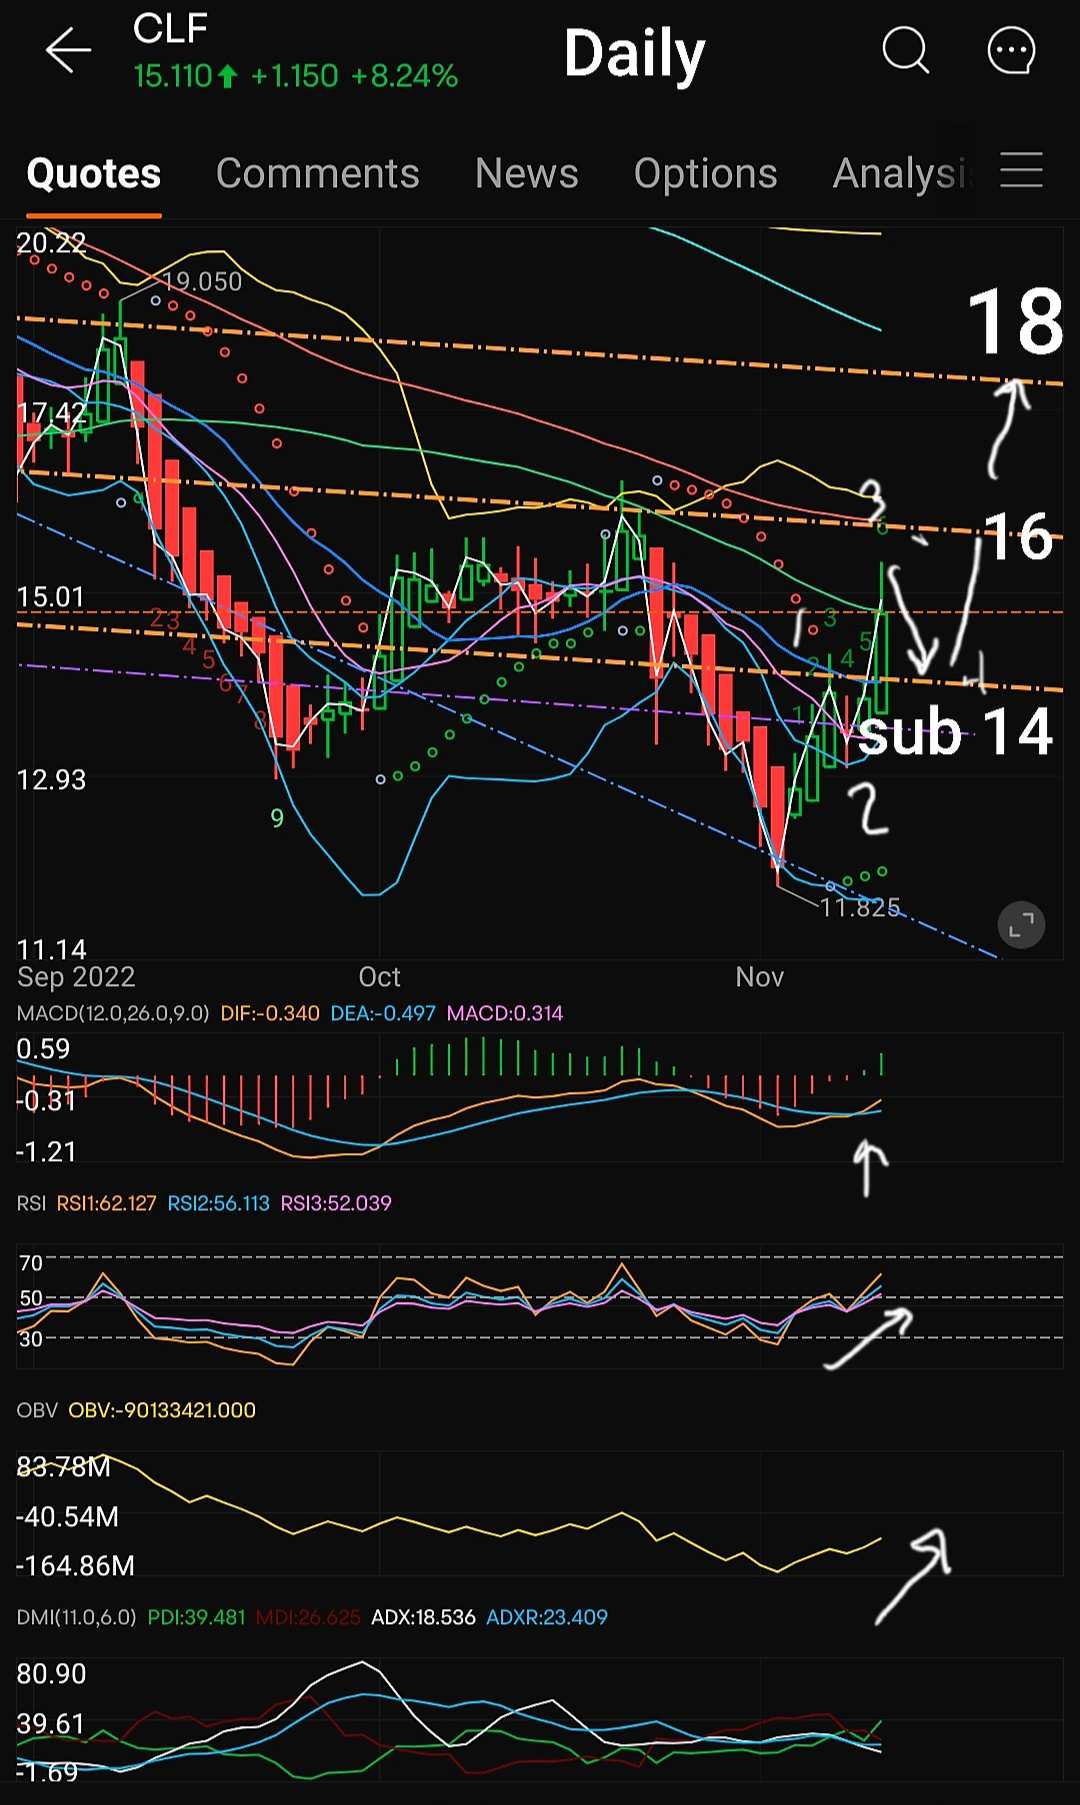Open the search magnifier icon

click(906, 50)
